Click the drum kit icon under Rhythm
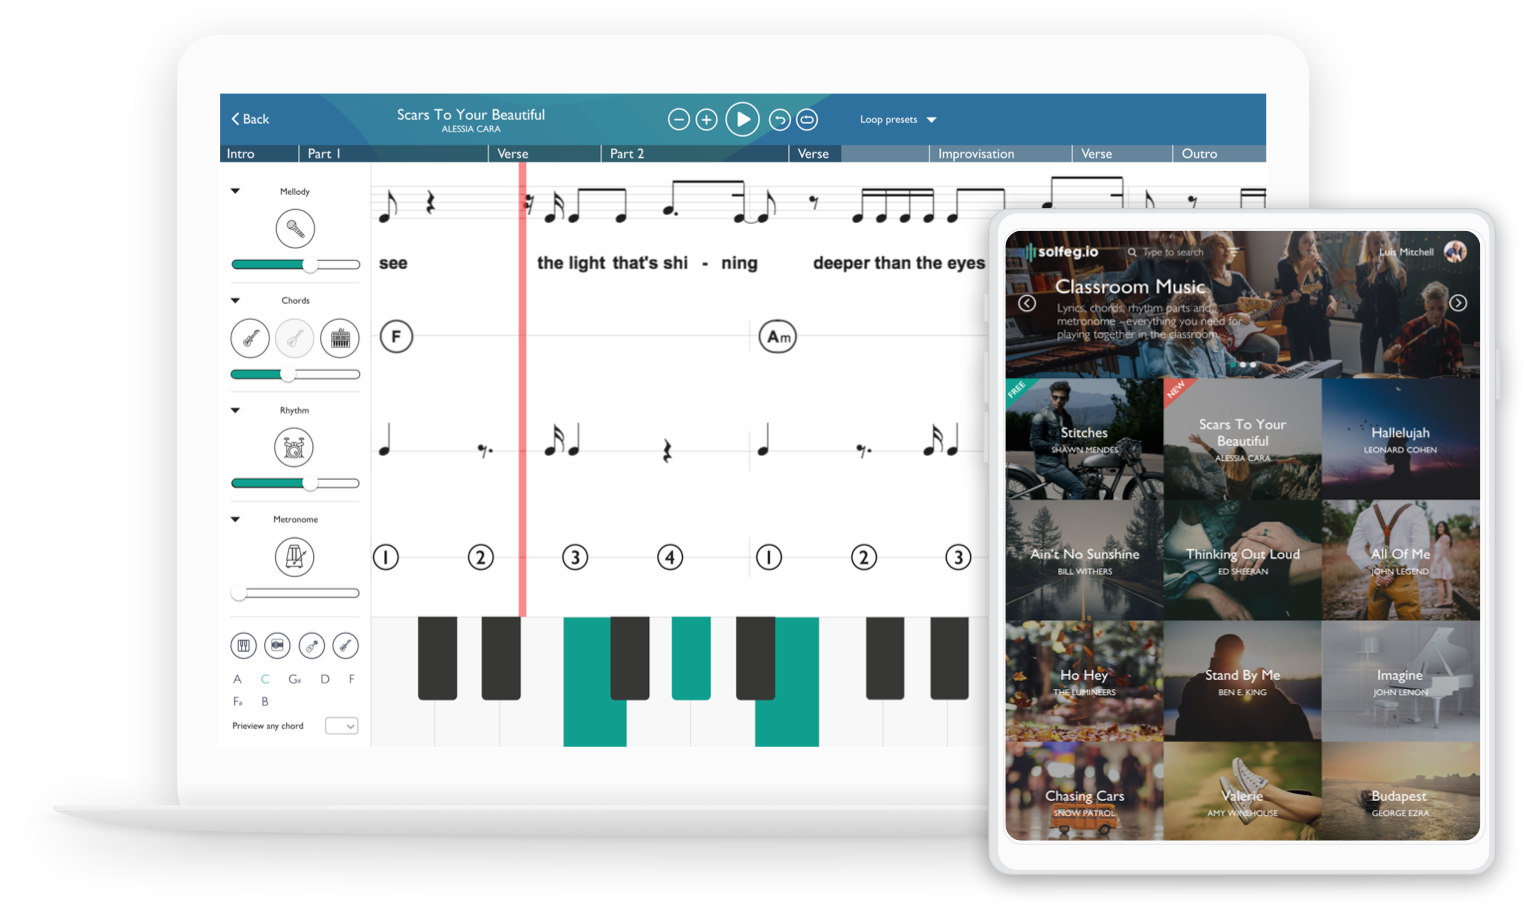The width and height of the screenshot is (1524, 904). [293, 447]
